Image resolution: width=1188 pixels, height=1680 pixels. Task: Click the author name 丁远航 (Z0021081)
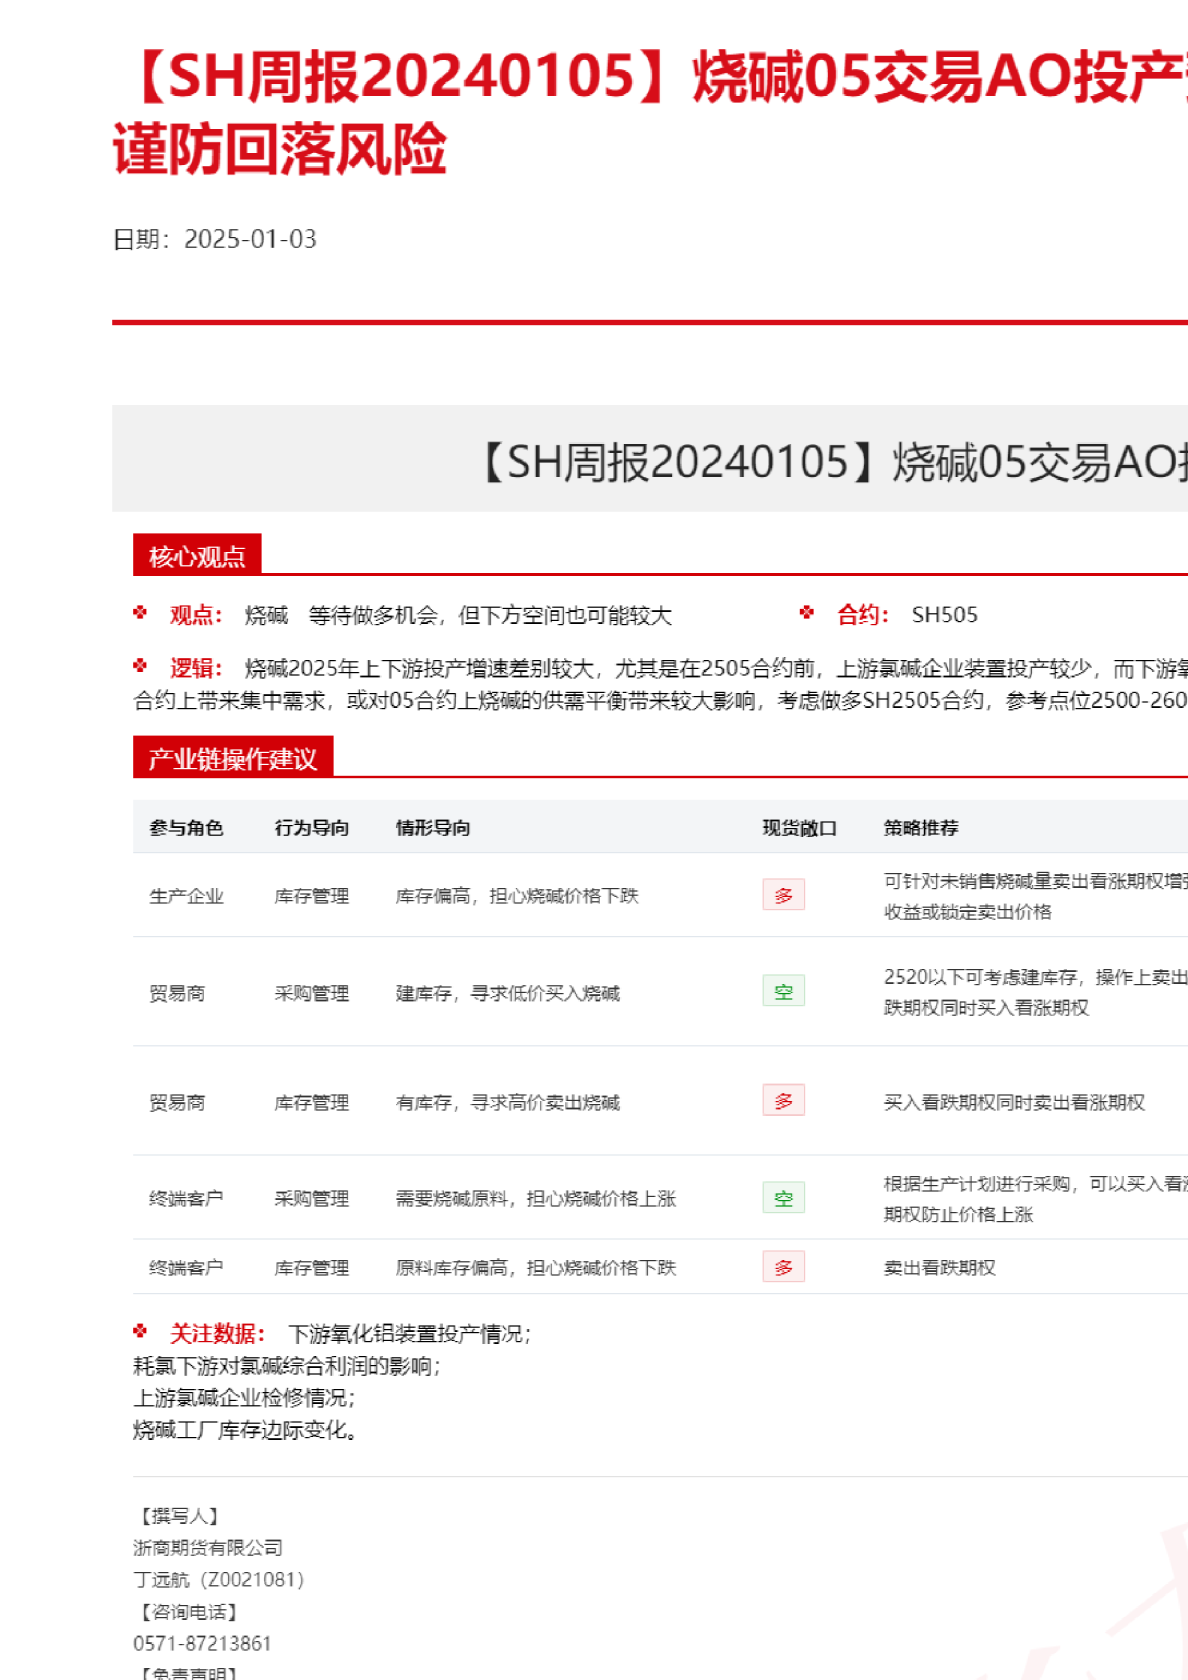(218, 1579)
